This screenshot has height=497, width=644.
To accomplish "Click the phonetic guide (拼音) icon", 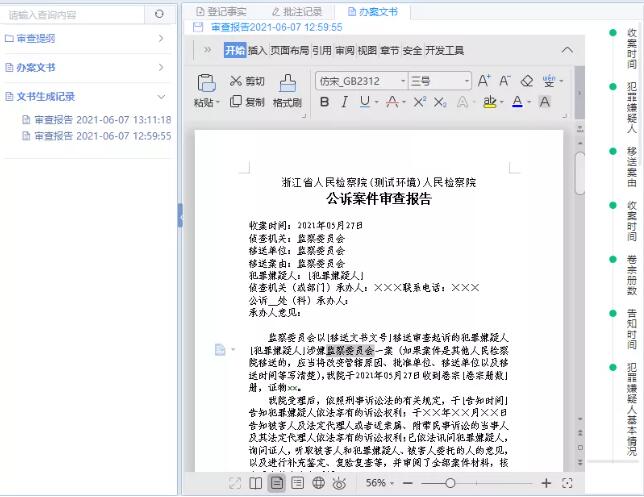I will (549, 81).
